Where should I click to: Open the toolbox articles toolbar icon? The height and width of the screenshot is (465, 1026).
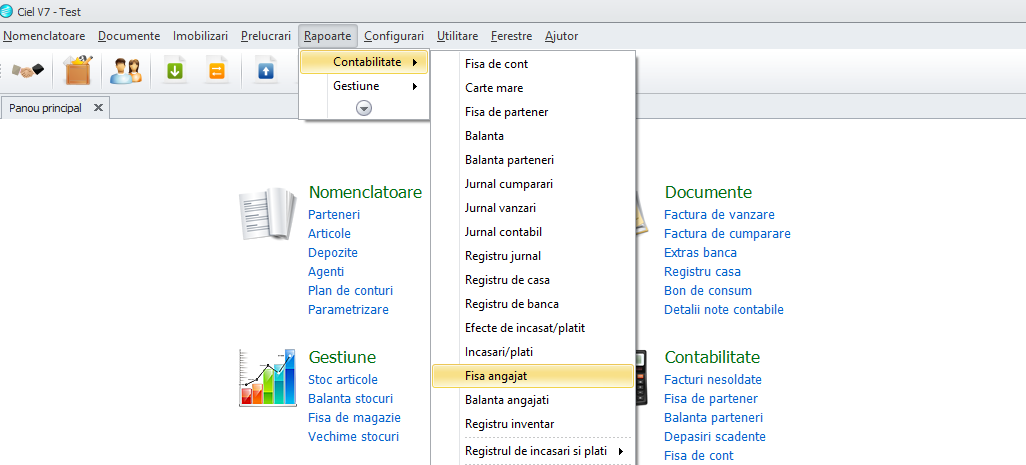coord(78,70)
